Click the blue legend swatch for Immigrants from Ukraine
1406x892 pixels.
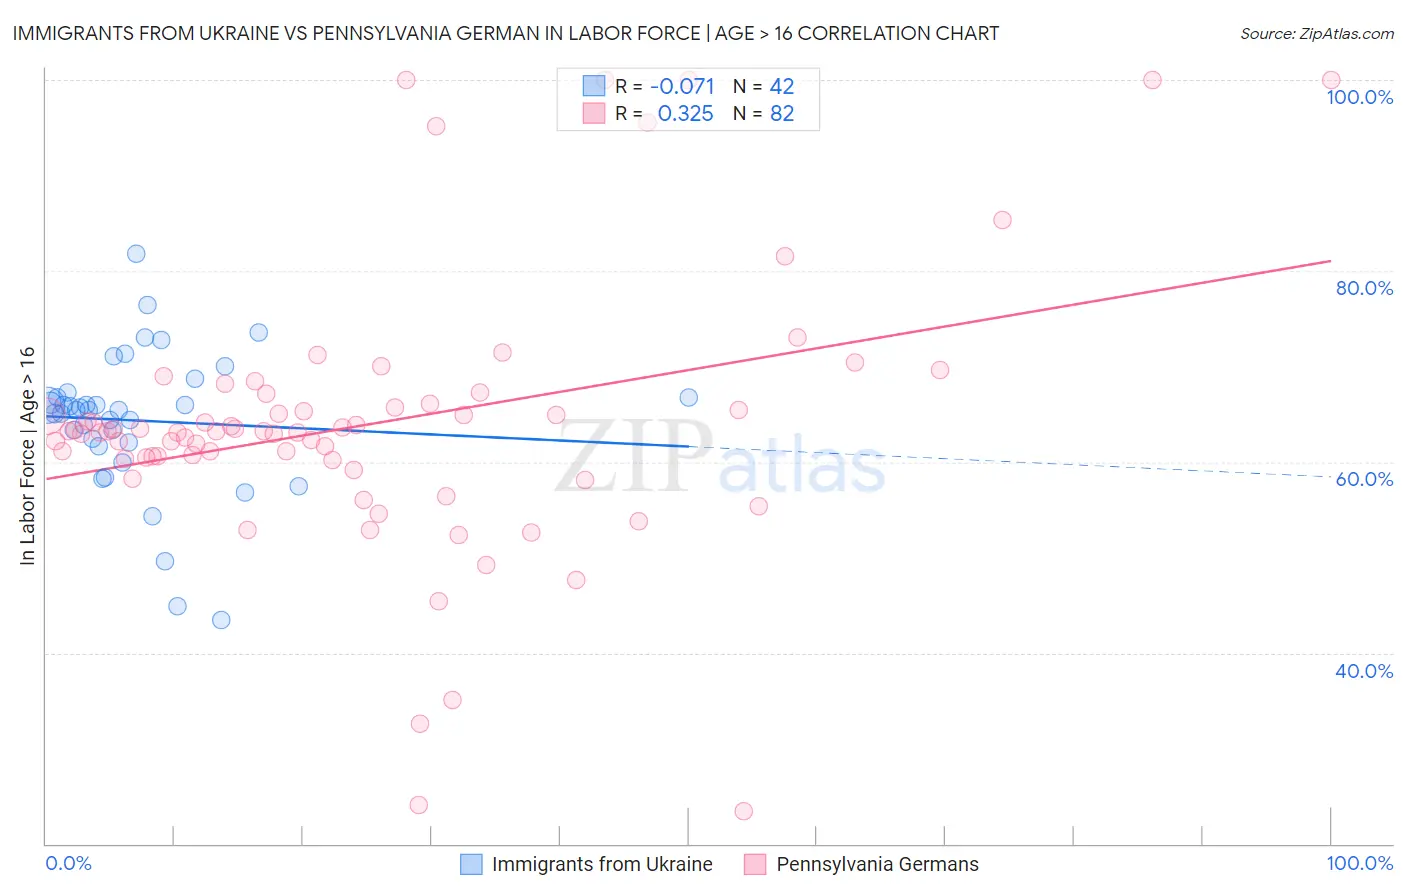pyautogui.click(x=471, y=864)
